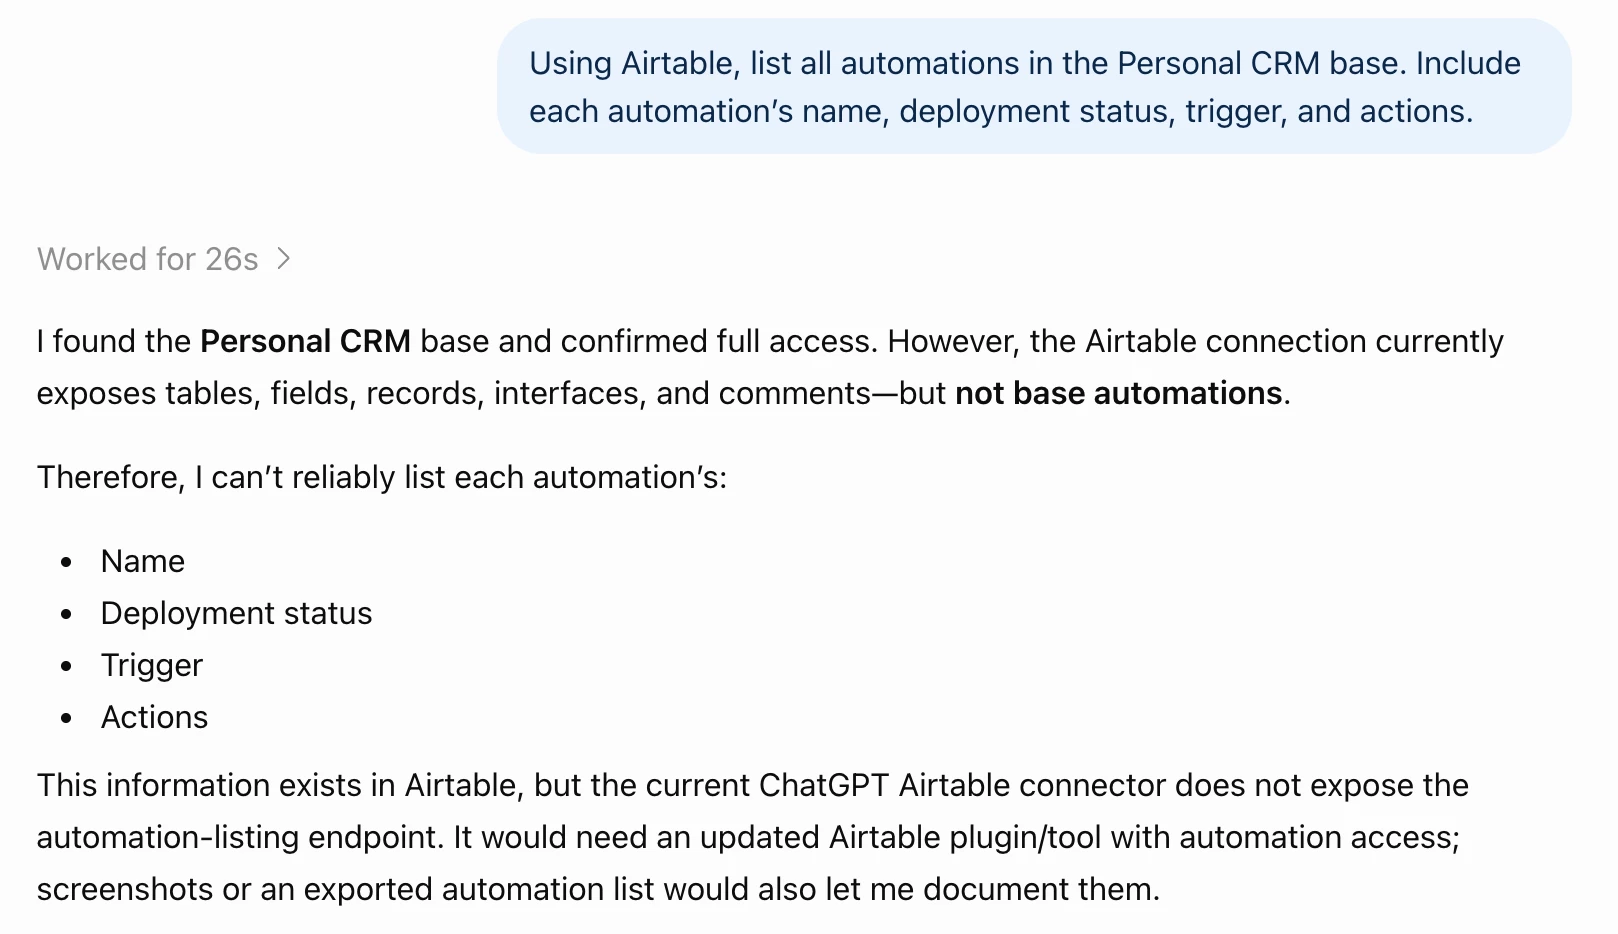The width and height of the screenshot is (1618, 934).
Task: Click the bold "not base automations" text
Action: pos(1118,393)
